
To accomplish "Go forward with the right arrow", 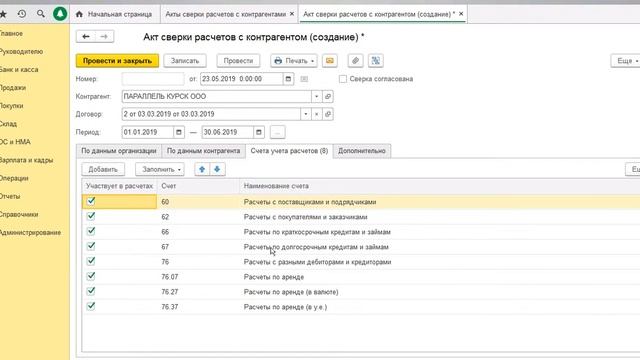I will point(104,37).
